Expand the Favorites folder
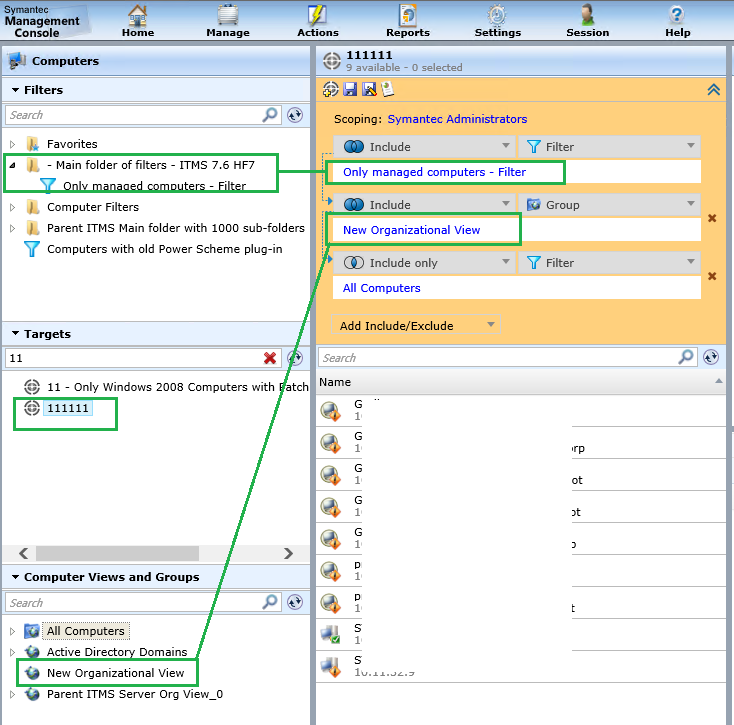 point(13,144)
